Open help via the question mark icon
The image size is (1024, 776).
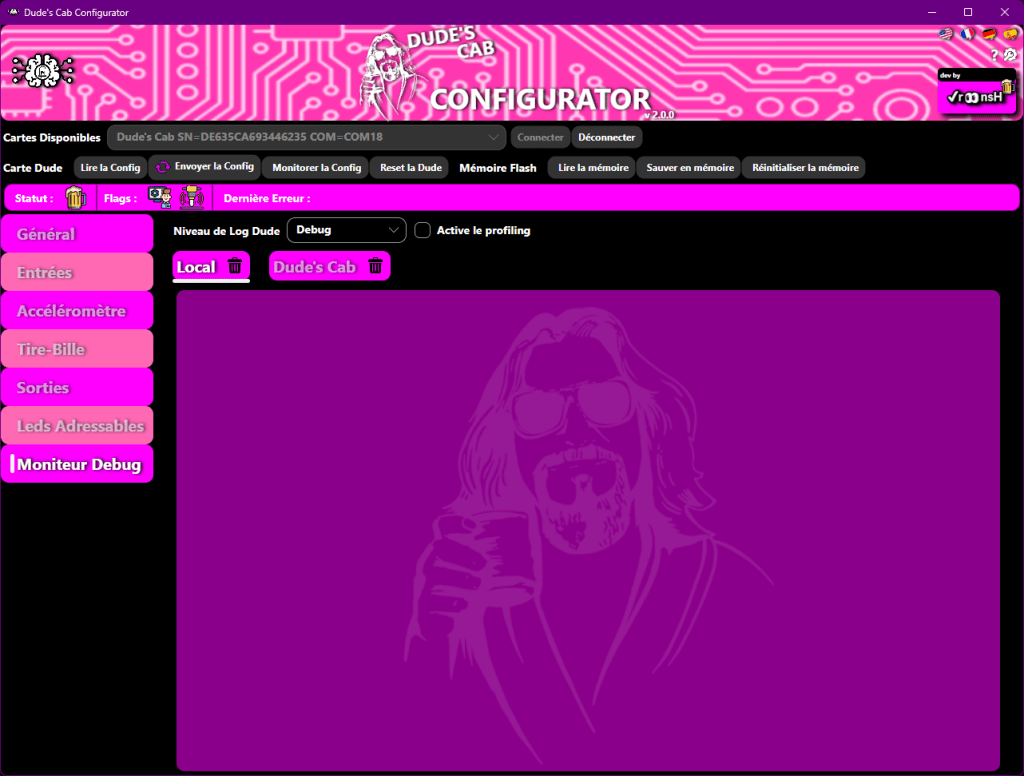click(x=994, y=54)
